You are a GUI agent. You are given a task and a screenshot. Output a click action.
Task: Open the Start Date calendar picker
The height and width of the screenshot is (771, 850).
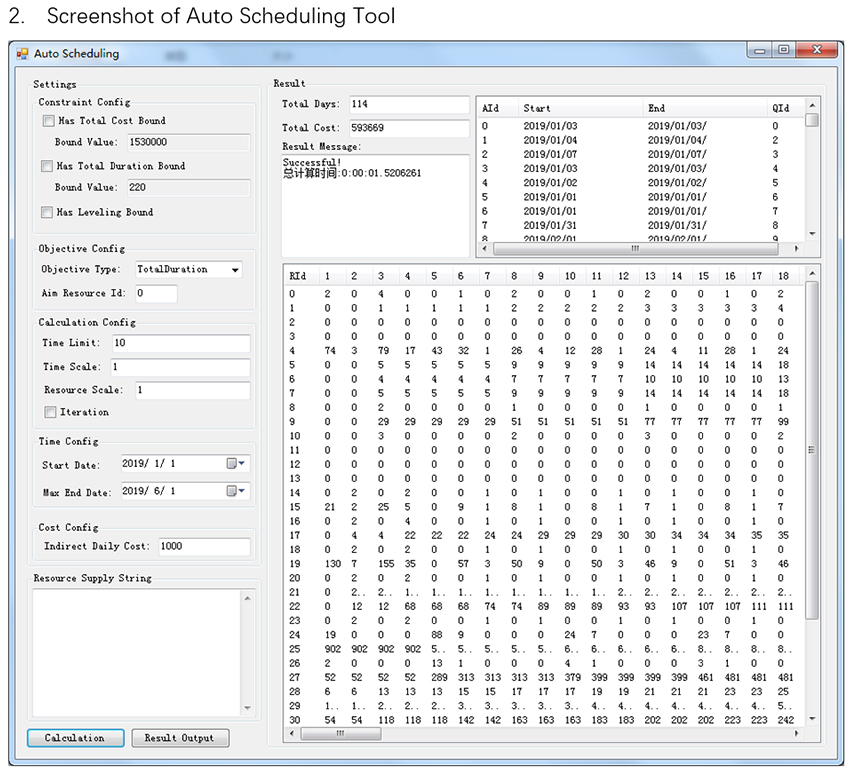coord(236,464)
